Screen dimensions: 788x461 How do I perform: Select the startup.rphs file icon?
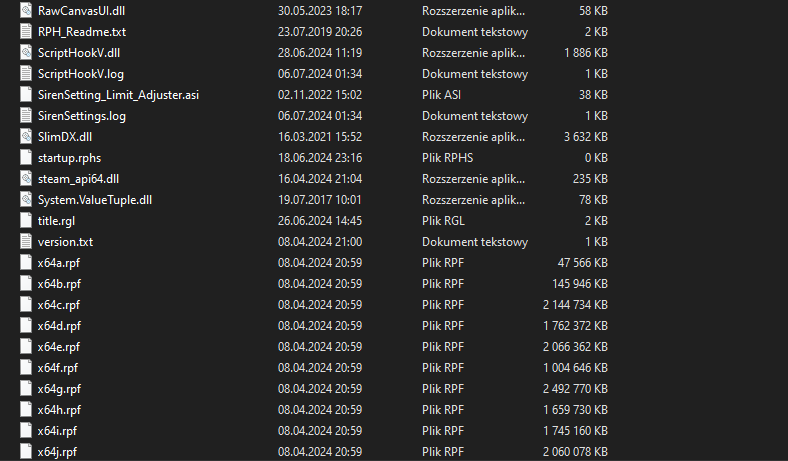click(26, 157)
